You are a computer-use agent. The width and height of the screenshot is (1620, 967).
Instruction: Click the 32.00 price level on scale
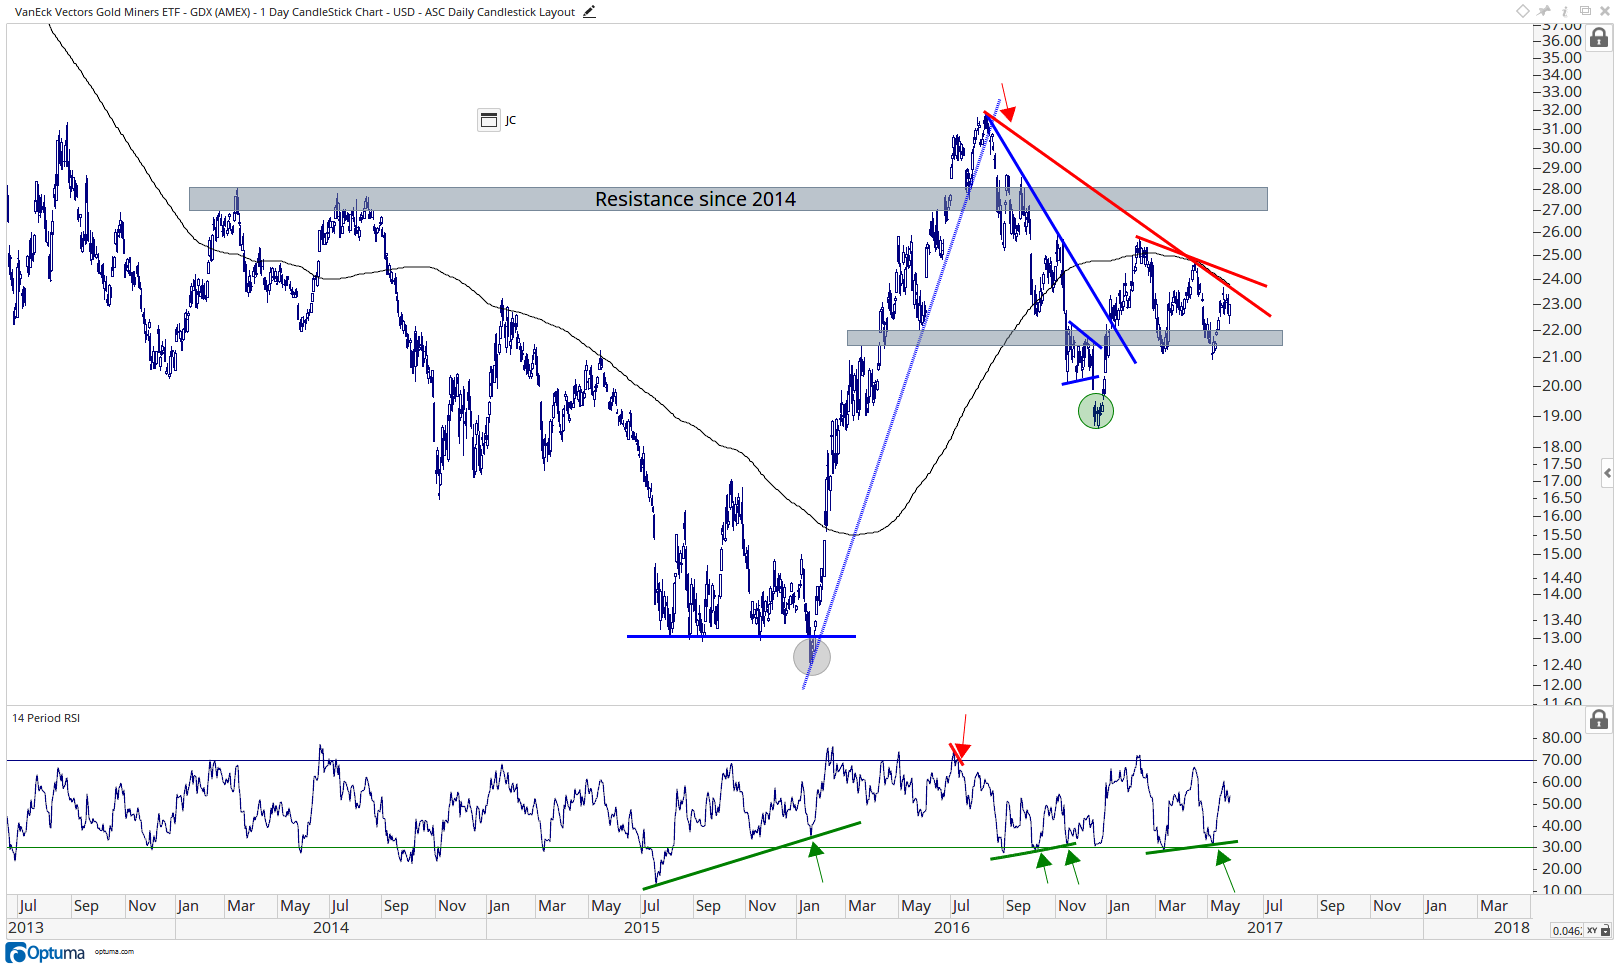coord(1562,110)
